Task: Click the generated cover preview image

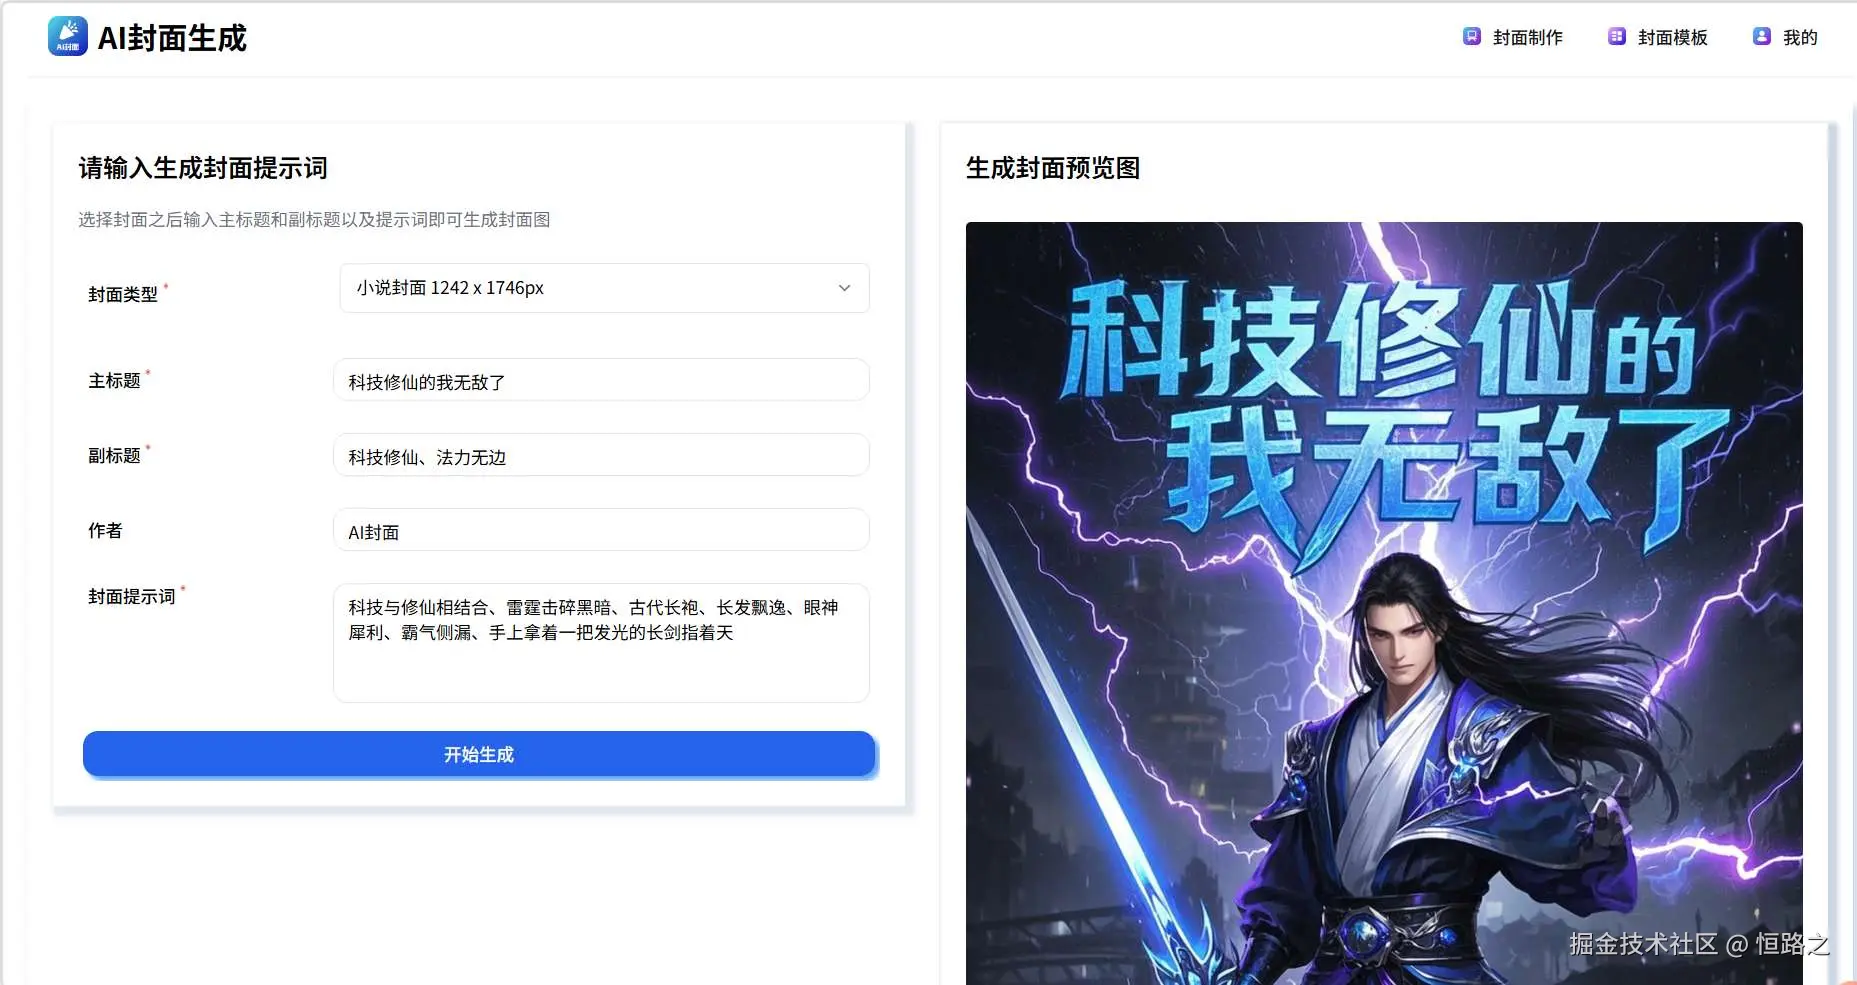Action: point(1384,603)
